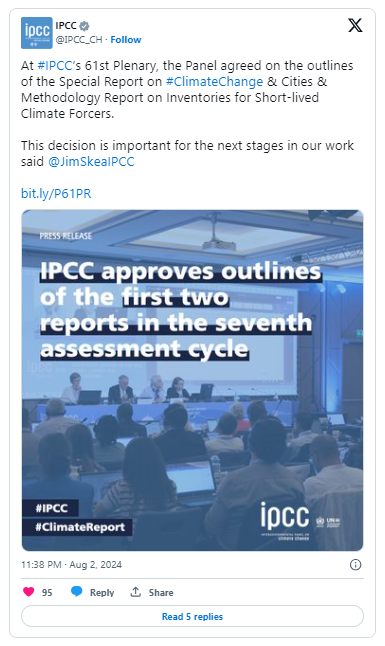The height and width of the screenshot is (646, 385).
Task: Click the @IPCC_CH handle
Action: point(79,40)
